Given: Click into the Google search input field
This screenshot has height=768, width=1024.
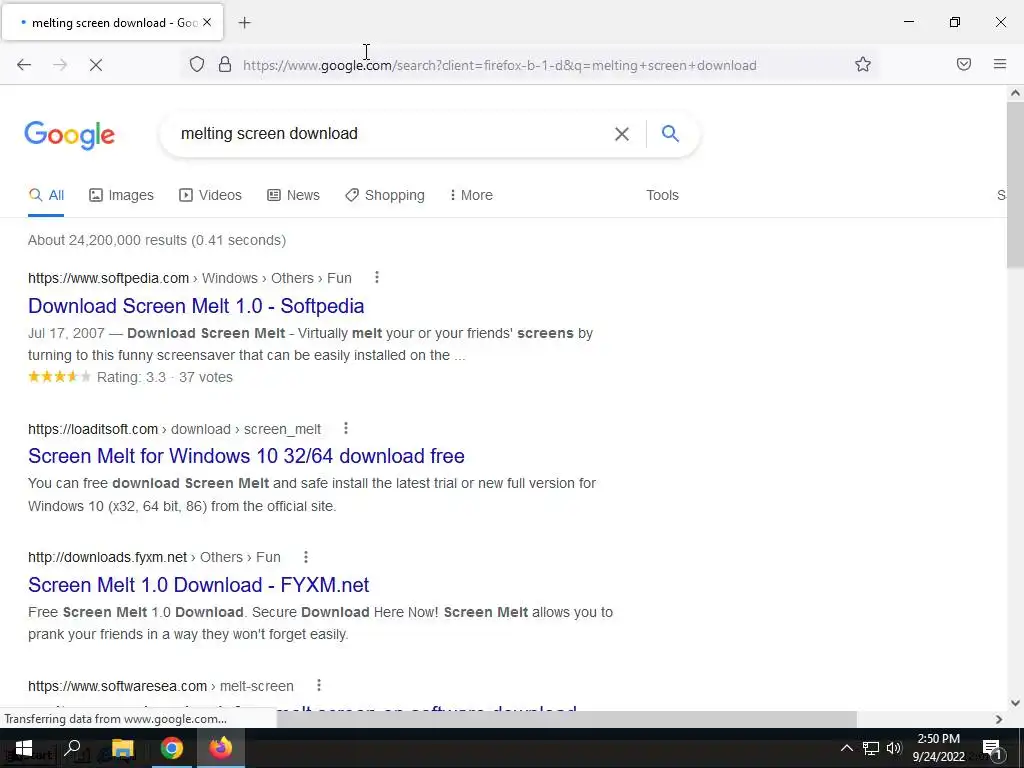Looking at the screenshot, I should 392,134.
